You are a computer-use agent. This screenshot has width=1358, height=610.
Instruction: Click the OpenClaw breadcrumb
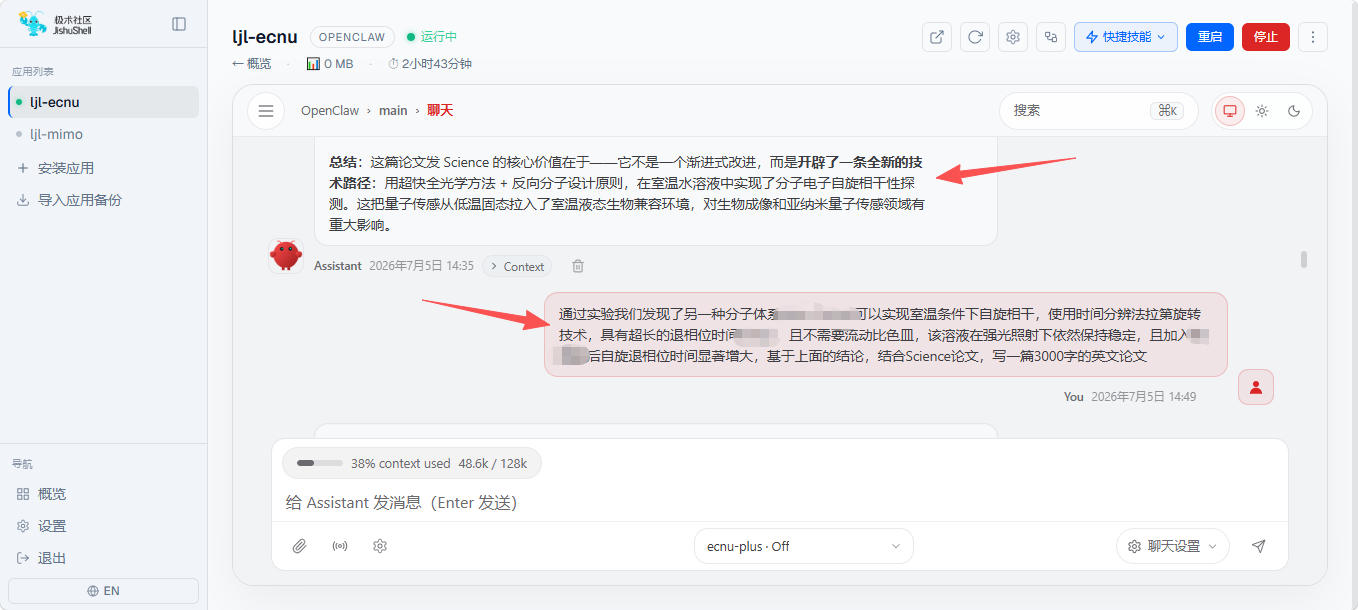(x=330, y=111)
